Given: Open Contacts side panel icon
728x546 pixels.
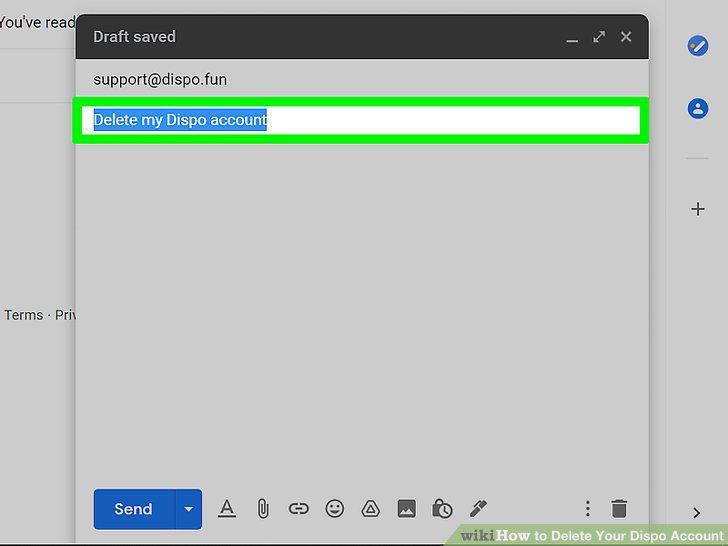Looking at the screenshot, I should tap(697, 109).
